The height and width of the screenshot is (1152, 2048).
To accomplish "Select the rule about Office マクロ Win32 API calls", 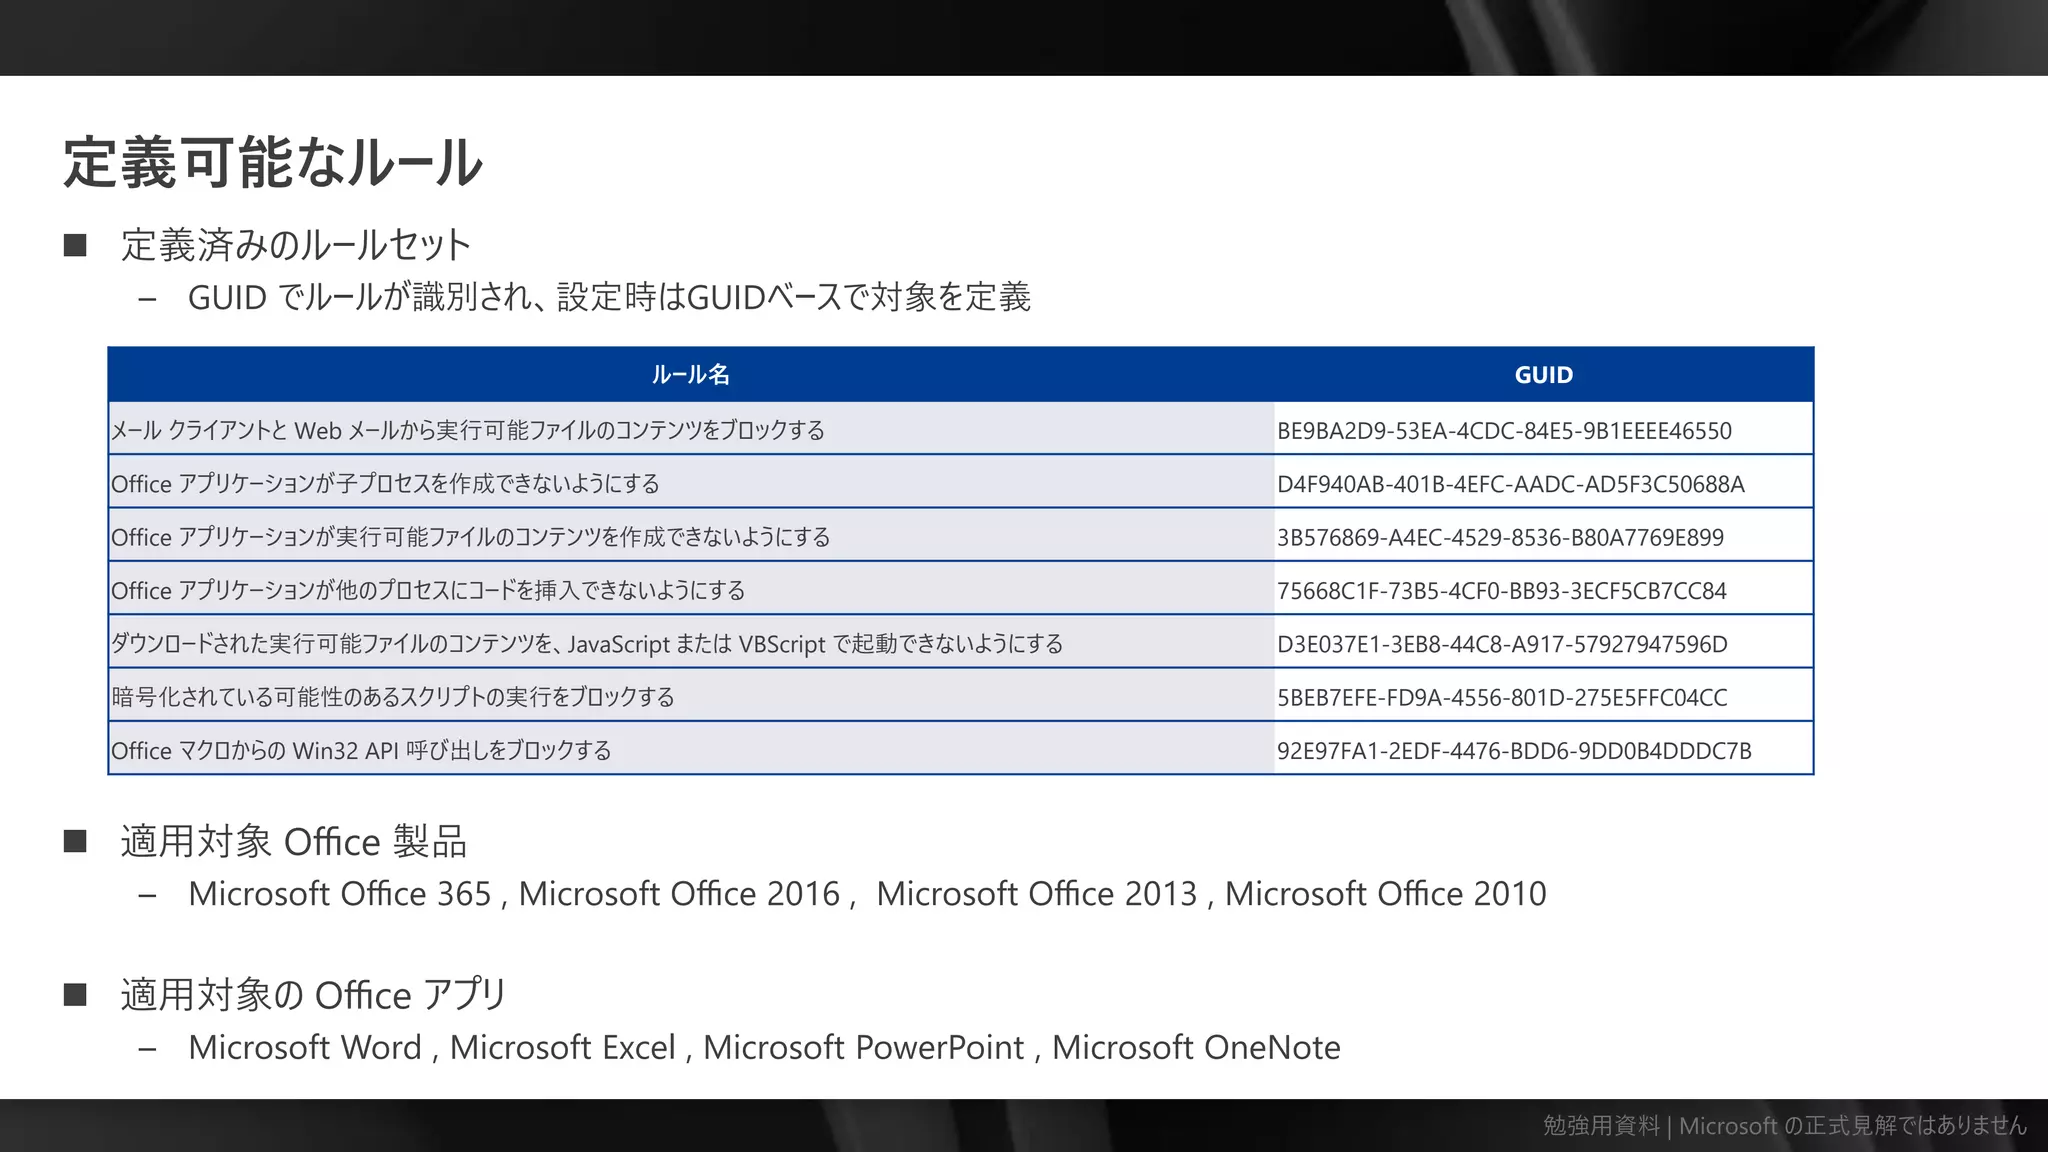I will [361, 751].
